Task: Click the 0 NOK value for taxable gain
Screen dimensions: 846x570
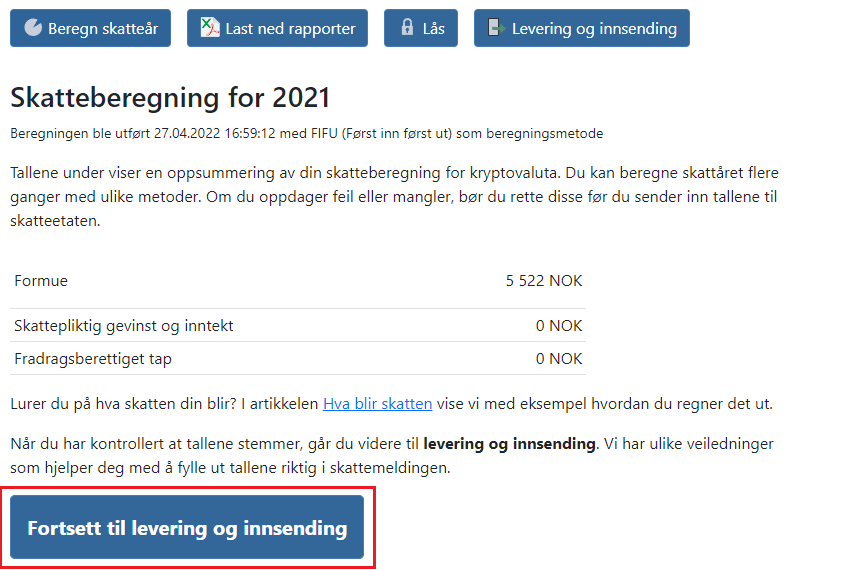Action: click(x=559, y=325)
